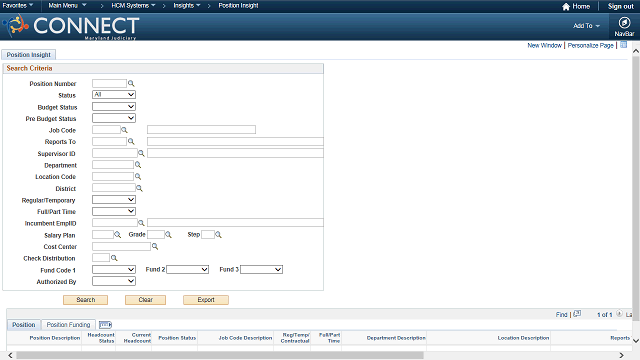Viewport: 640px width, 360px height.
Task: Open the Insights breadcrumb menu
Action: coord(187,6)
